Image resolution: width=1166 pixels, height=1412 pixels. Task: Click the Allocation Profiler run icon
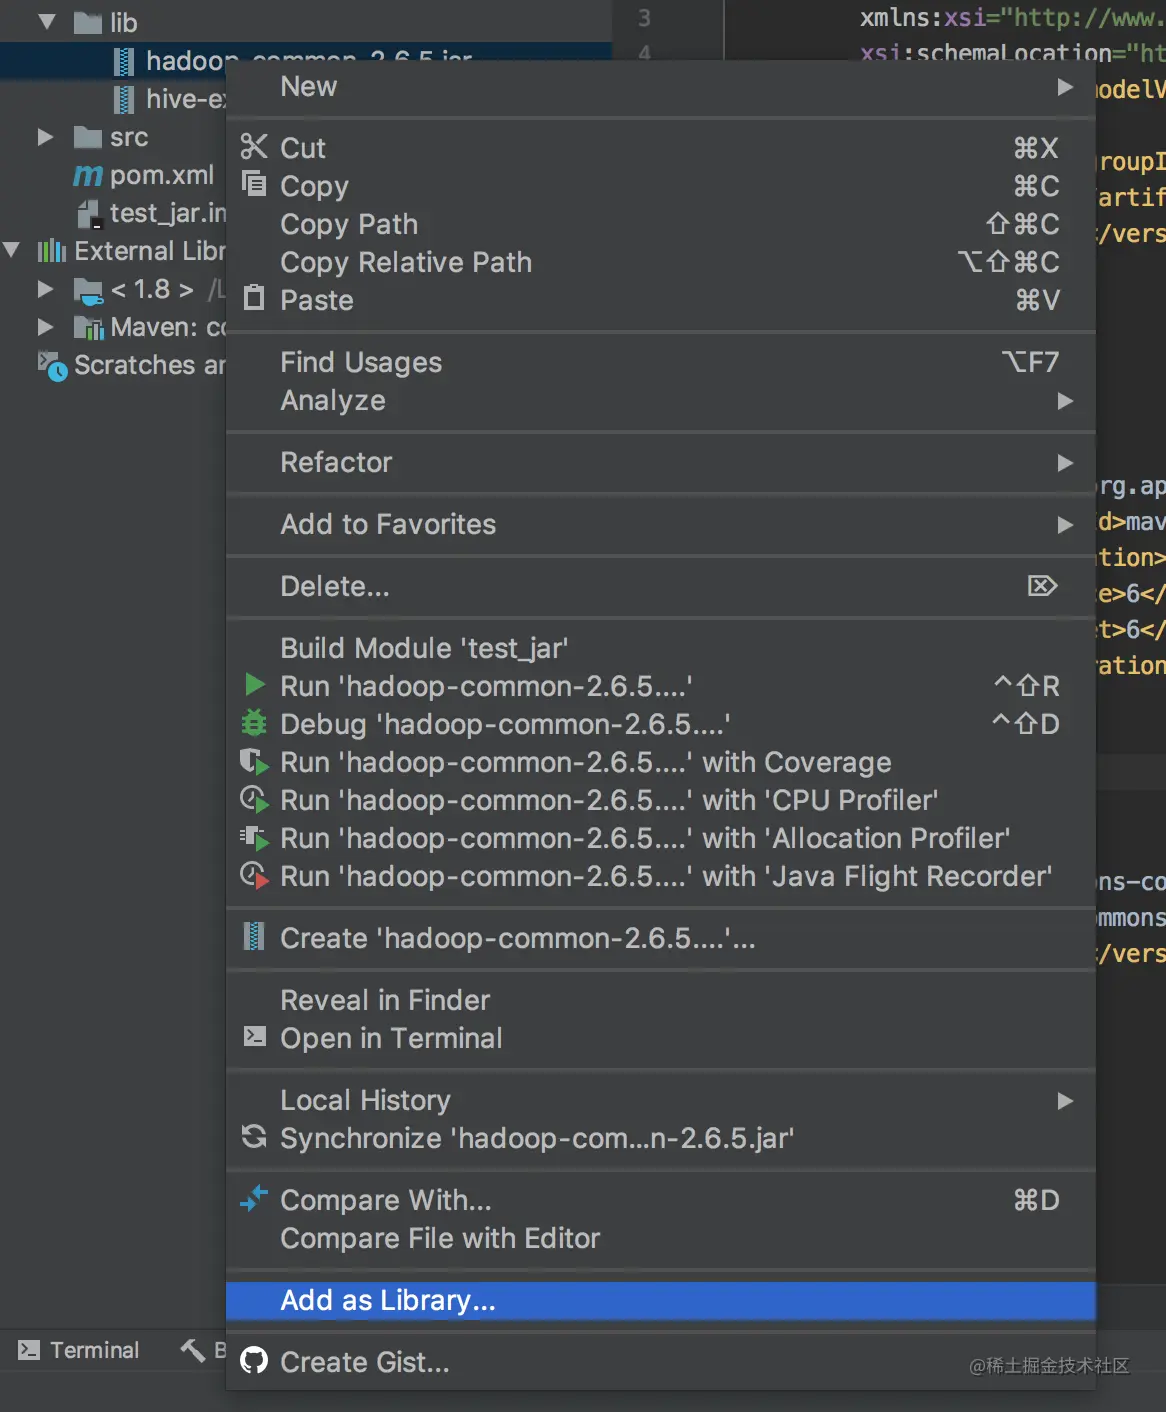point(254,837)
